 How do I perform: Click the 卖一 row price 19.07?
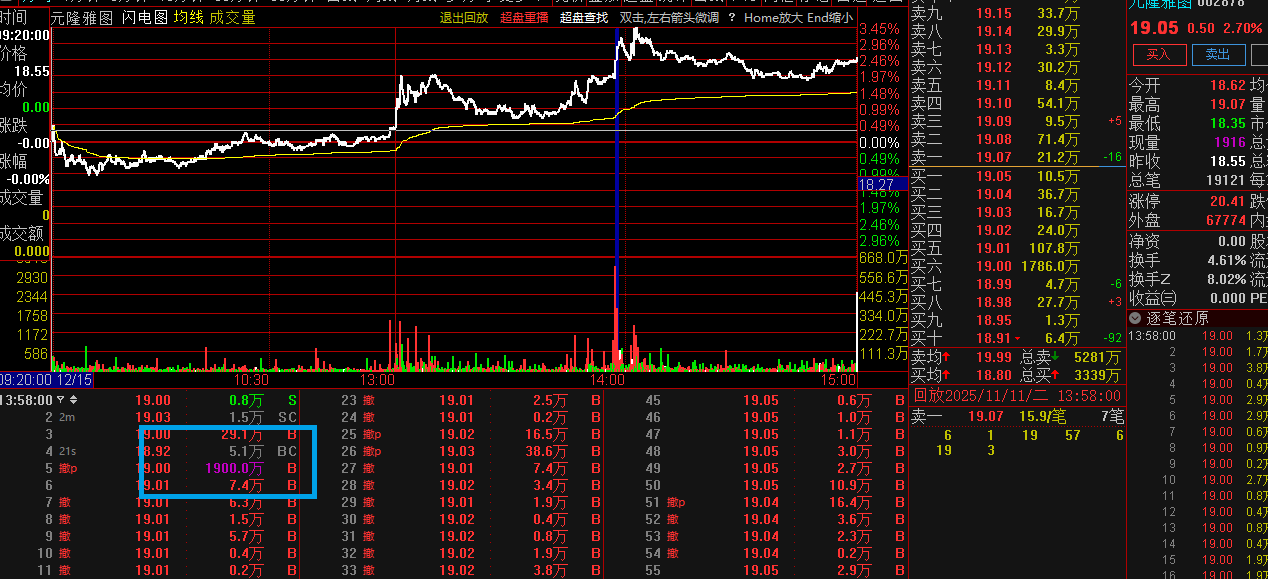pos(994,157)
